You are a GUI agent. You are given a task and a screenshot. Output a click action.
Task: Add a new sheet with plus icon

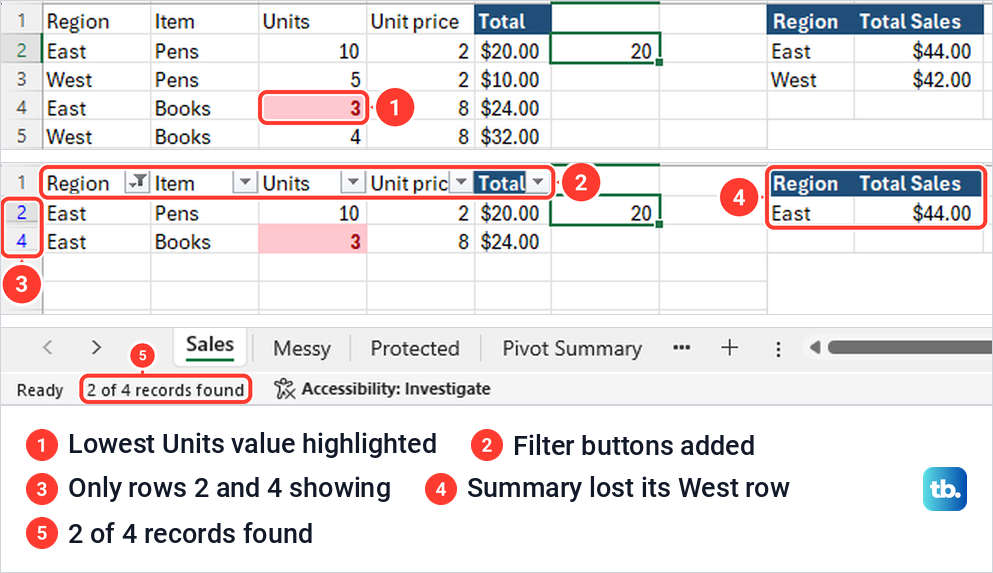[730, 348]
